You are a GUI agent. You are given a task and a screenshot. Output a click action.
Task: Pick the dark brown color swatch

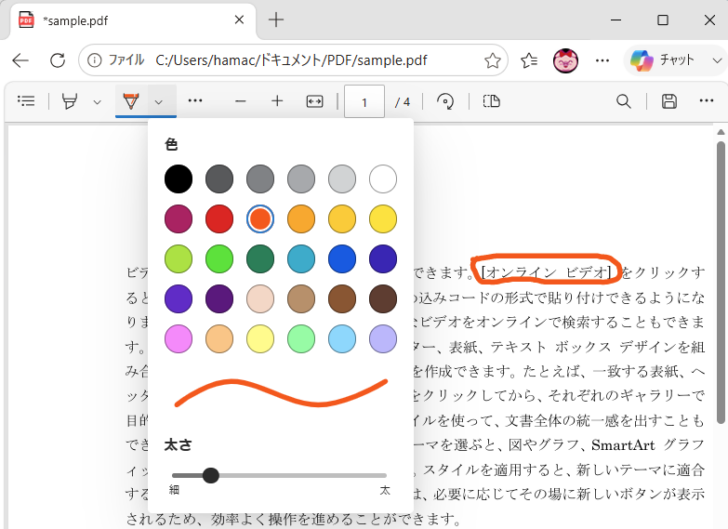click(383, 299)
